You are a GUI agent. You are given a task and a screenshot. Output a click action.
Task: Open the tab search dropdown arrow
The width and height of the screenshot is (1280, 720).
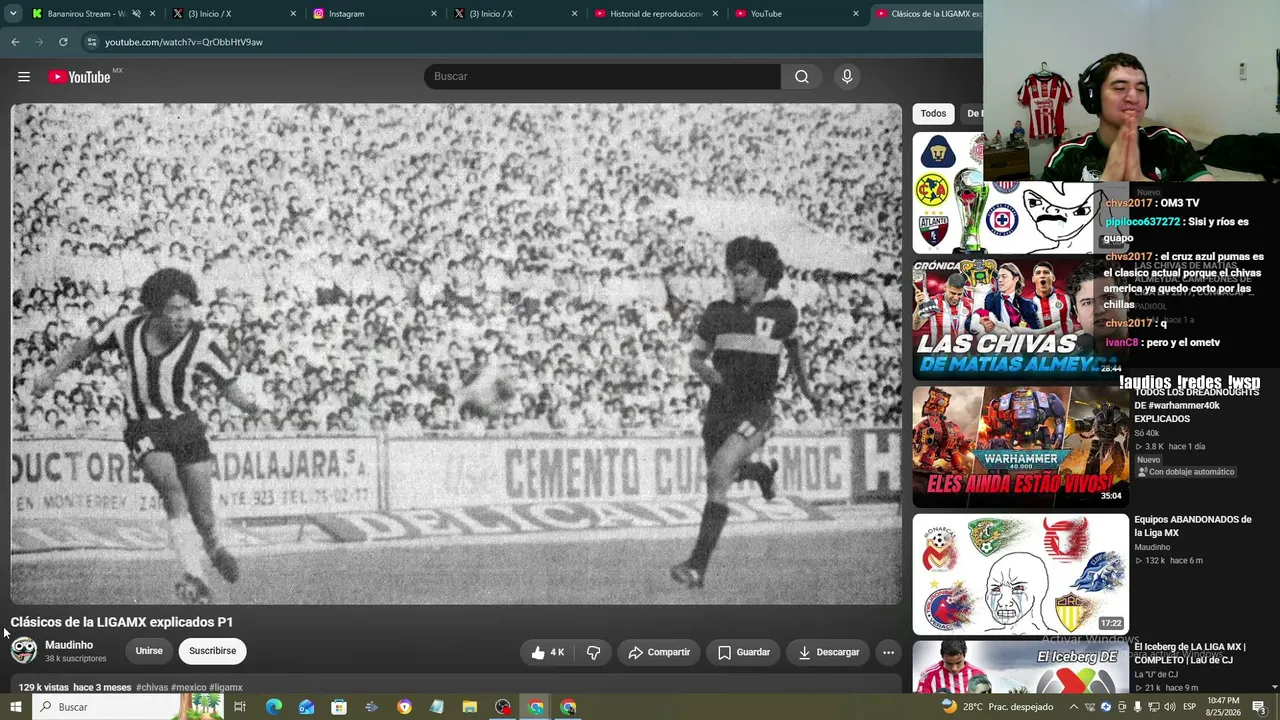point(13,14)
